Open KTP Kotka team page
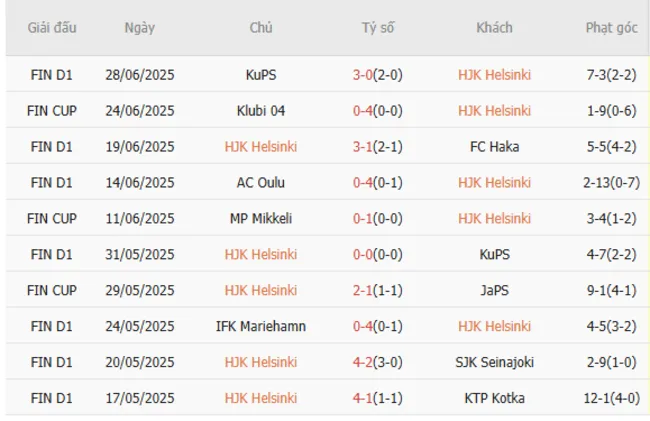The width and height of the screenshot is (650, 421). (x=494, y=398)
